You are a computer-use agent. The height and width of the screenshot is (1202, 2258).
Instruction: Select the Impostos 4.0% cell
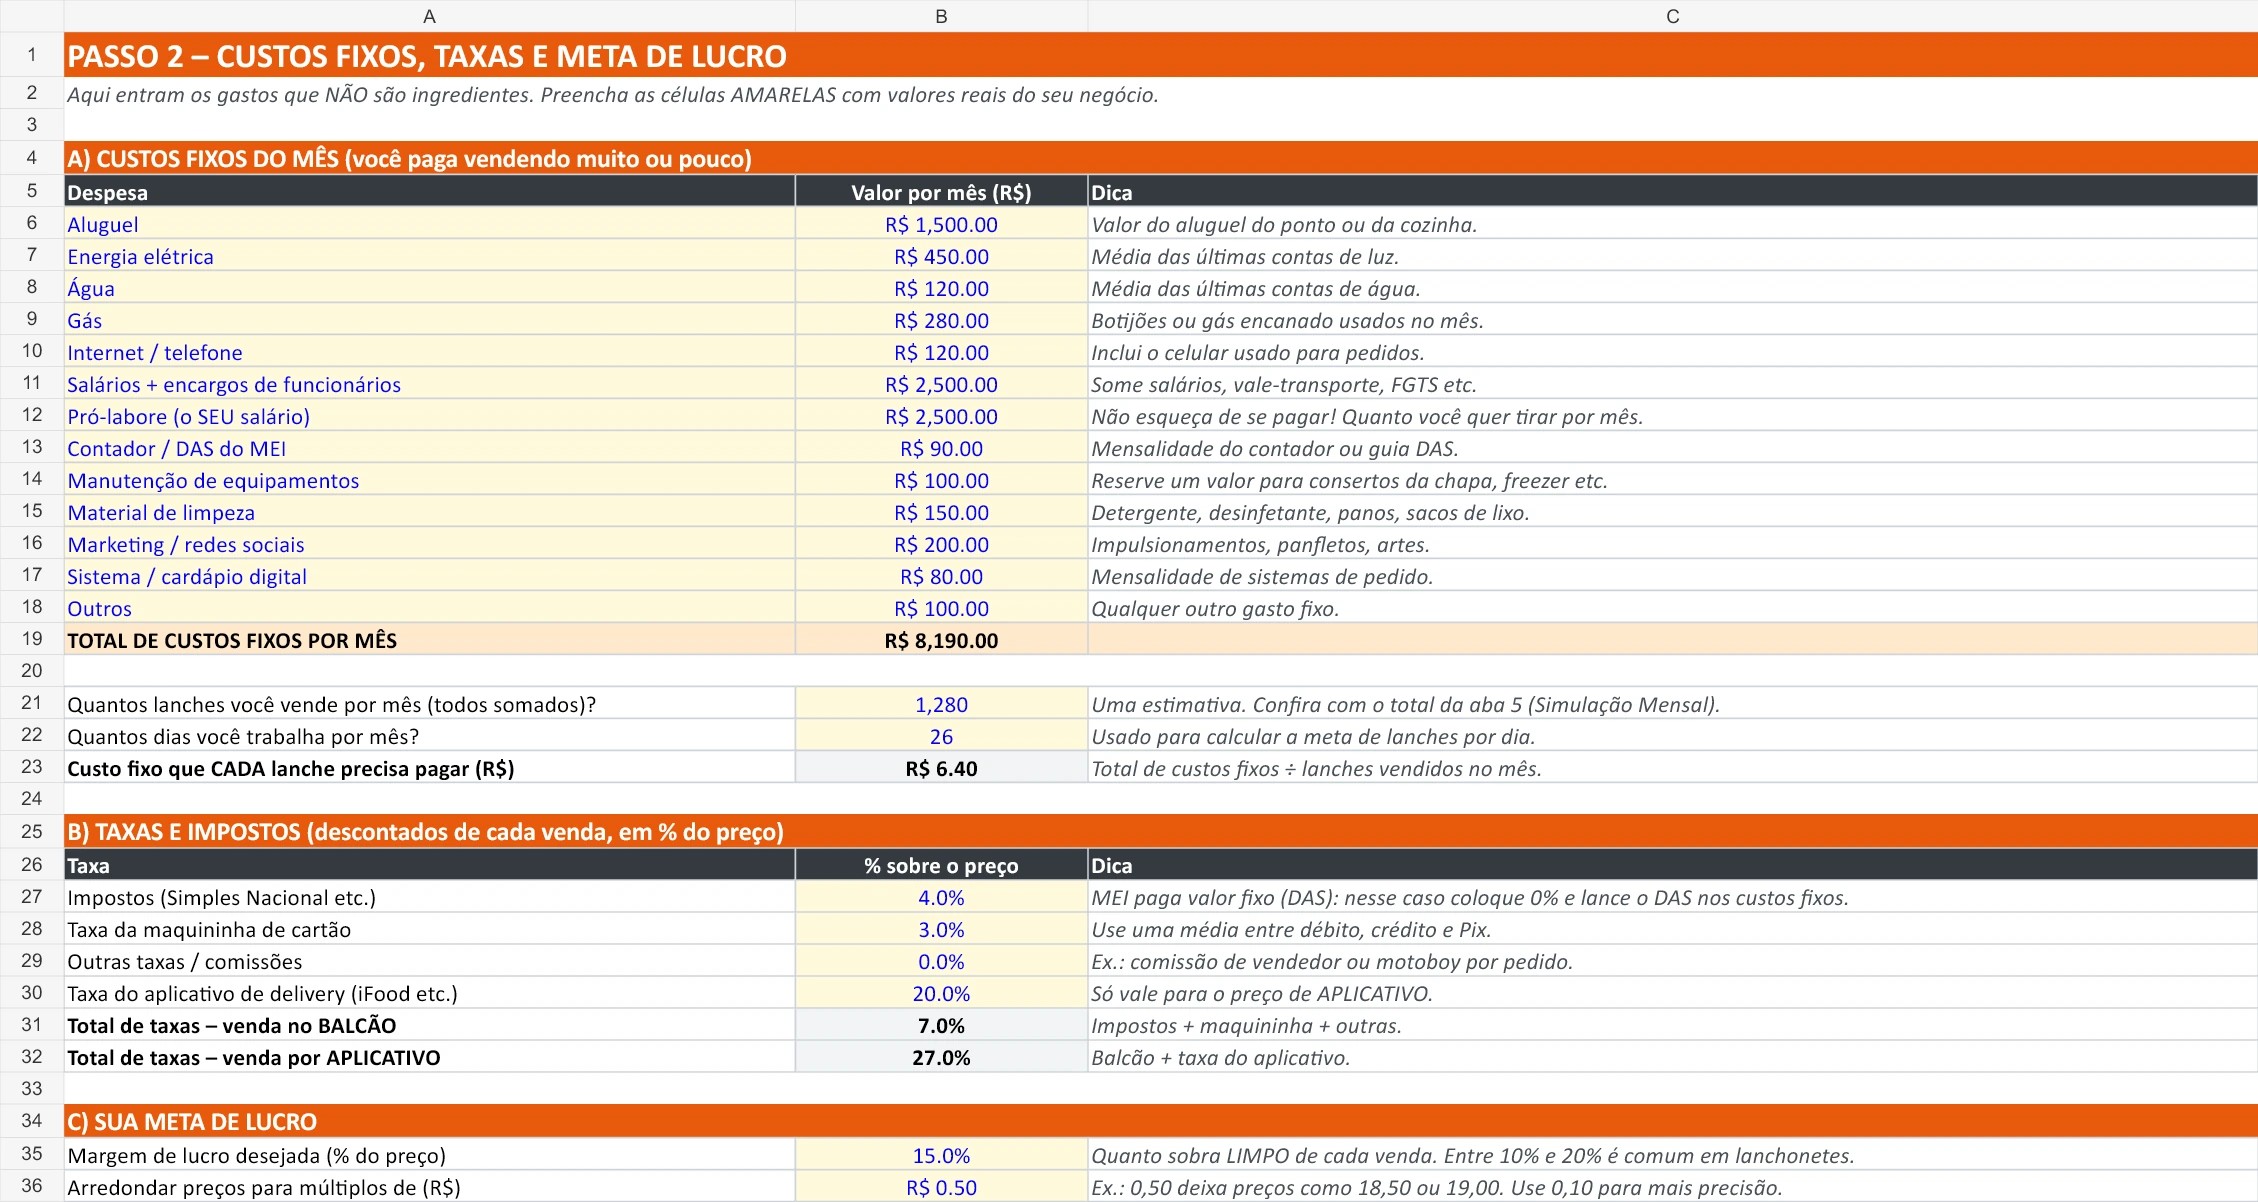point(941,897)
